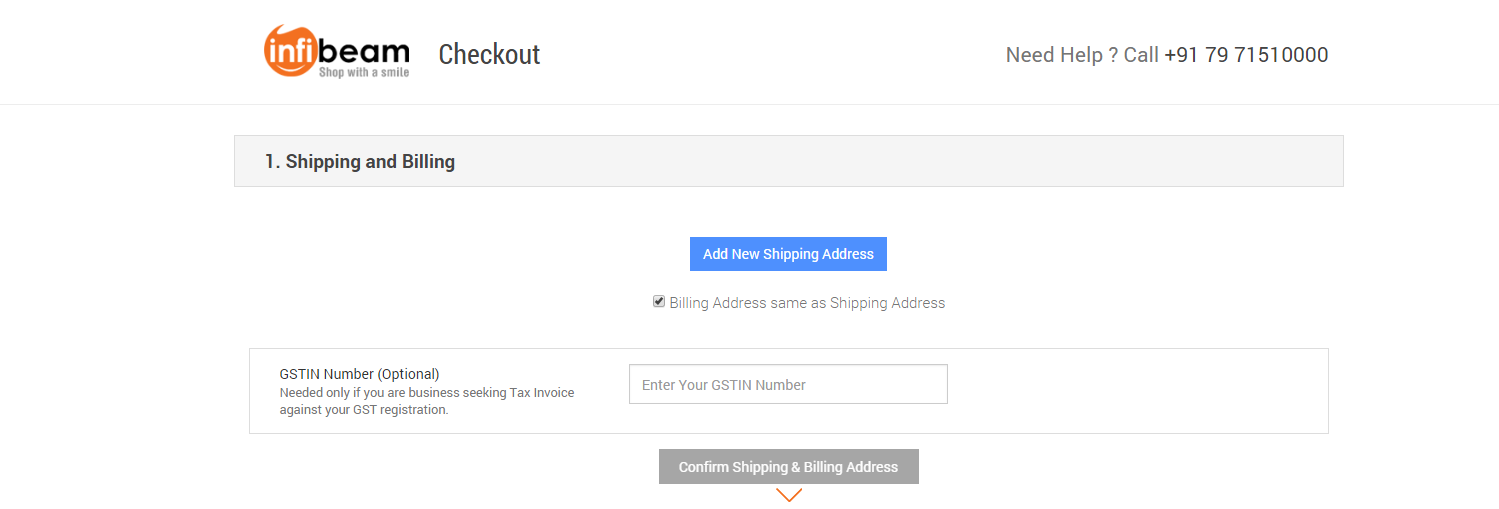Click the orange infibeam circle logo
Viewport: 1499px width, 509px height.
point(290,50)
